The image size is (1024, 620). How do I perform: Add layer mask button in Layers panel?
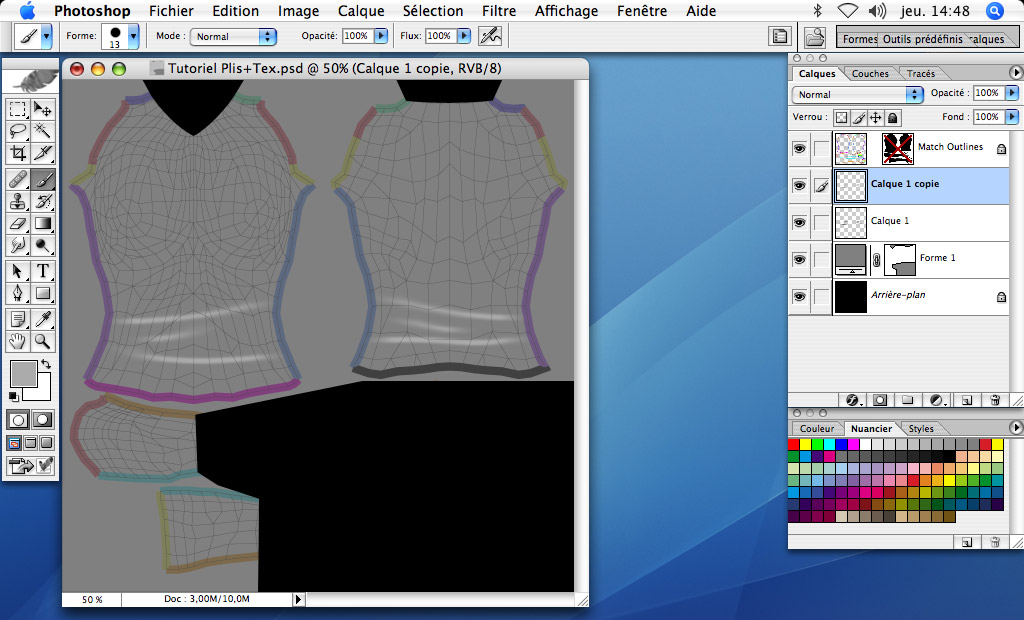880,400
